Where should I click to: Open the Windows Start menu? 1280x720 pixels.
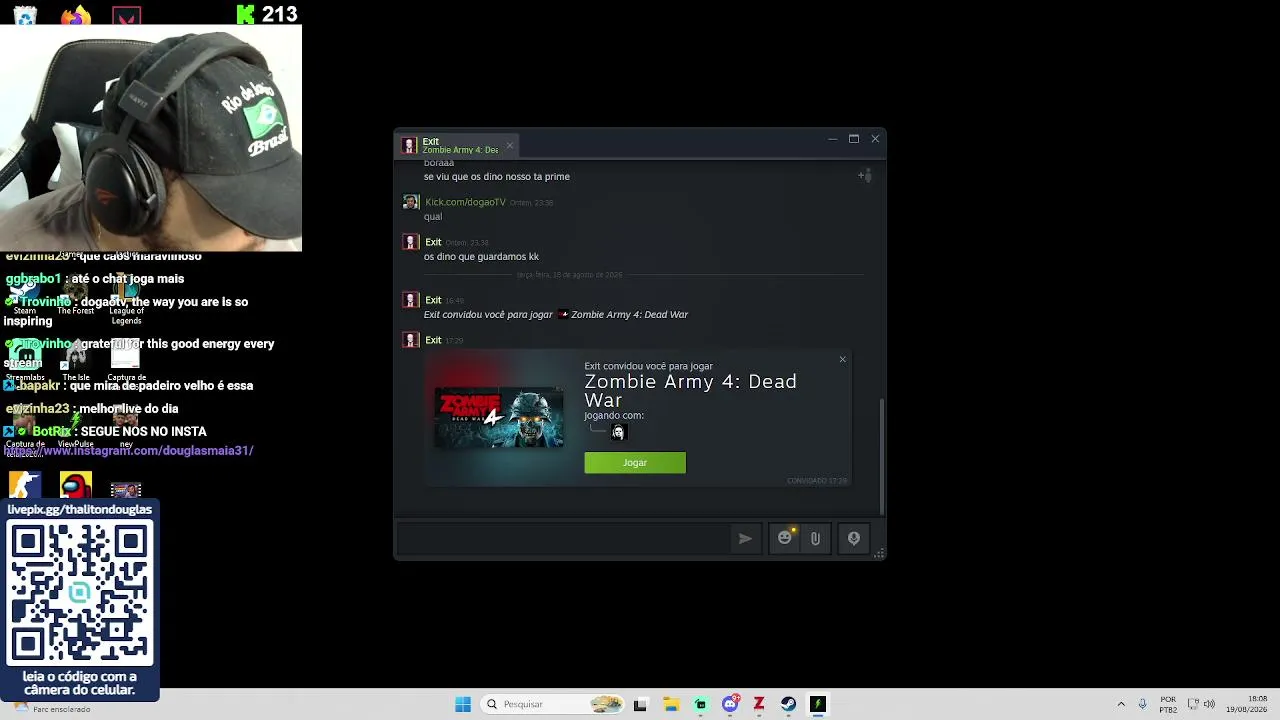463,704
